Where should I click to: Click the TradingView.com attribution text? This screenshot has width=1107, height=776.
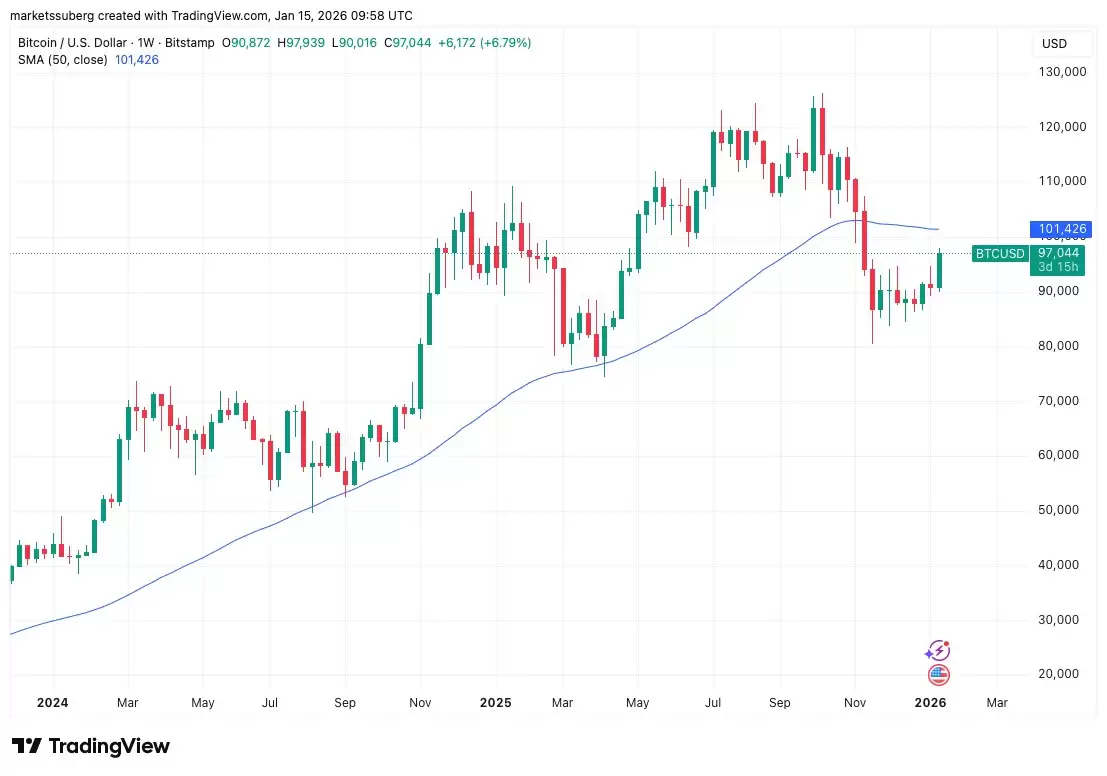220,16
